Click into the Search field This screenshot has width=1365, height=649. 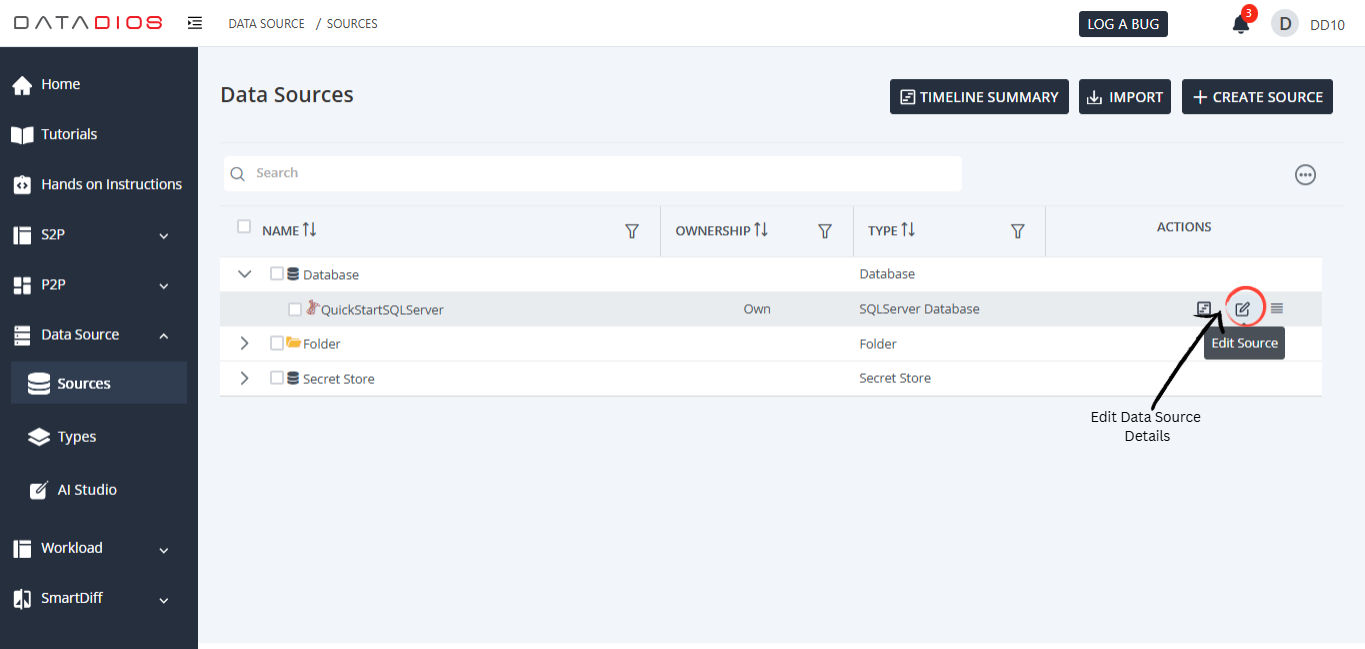point(600,173)
